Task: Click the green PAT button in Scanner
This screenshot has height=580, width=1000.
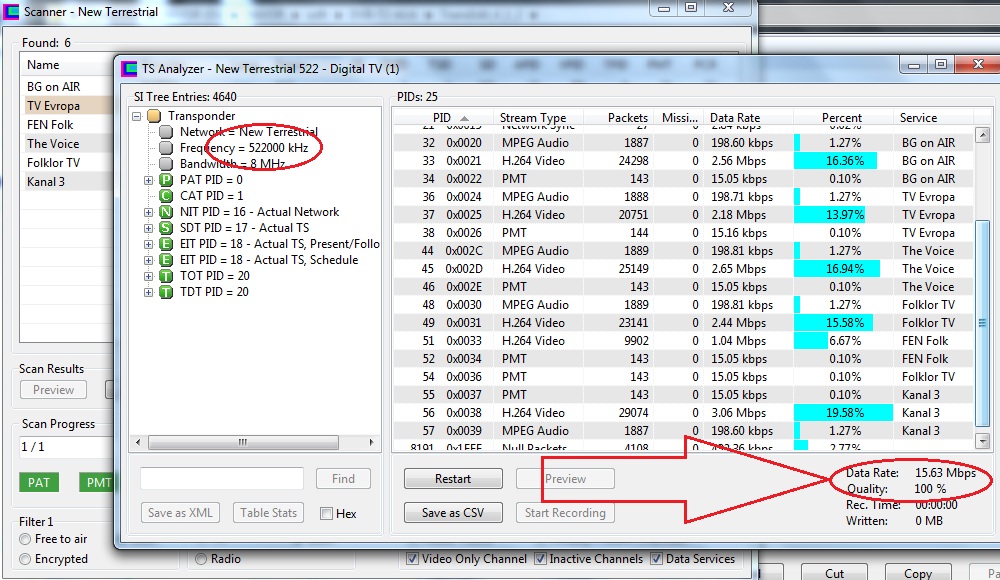Action: click(x=39, y=482)
